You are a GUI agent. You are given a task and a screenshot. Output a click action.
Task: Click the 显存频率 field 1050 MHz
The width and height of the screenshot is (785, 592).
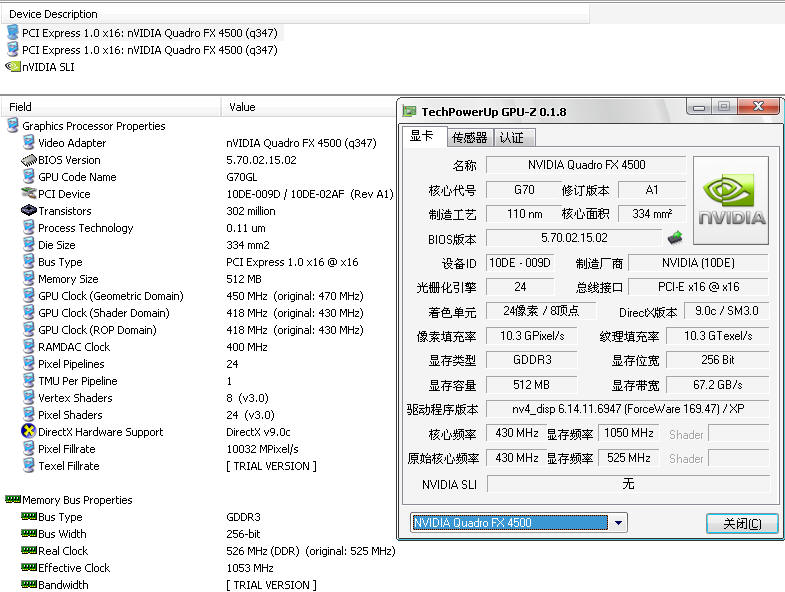[628, 433]
